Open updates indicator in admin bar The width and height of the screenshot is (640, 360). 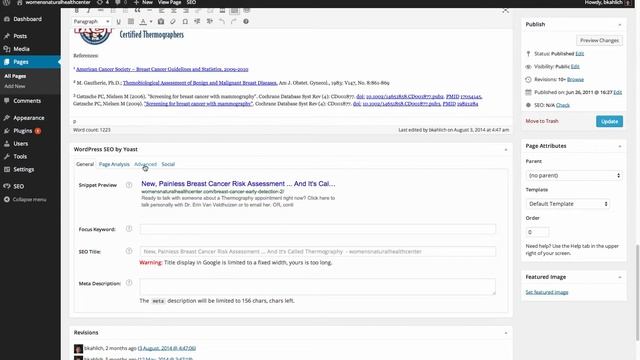102,2
